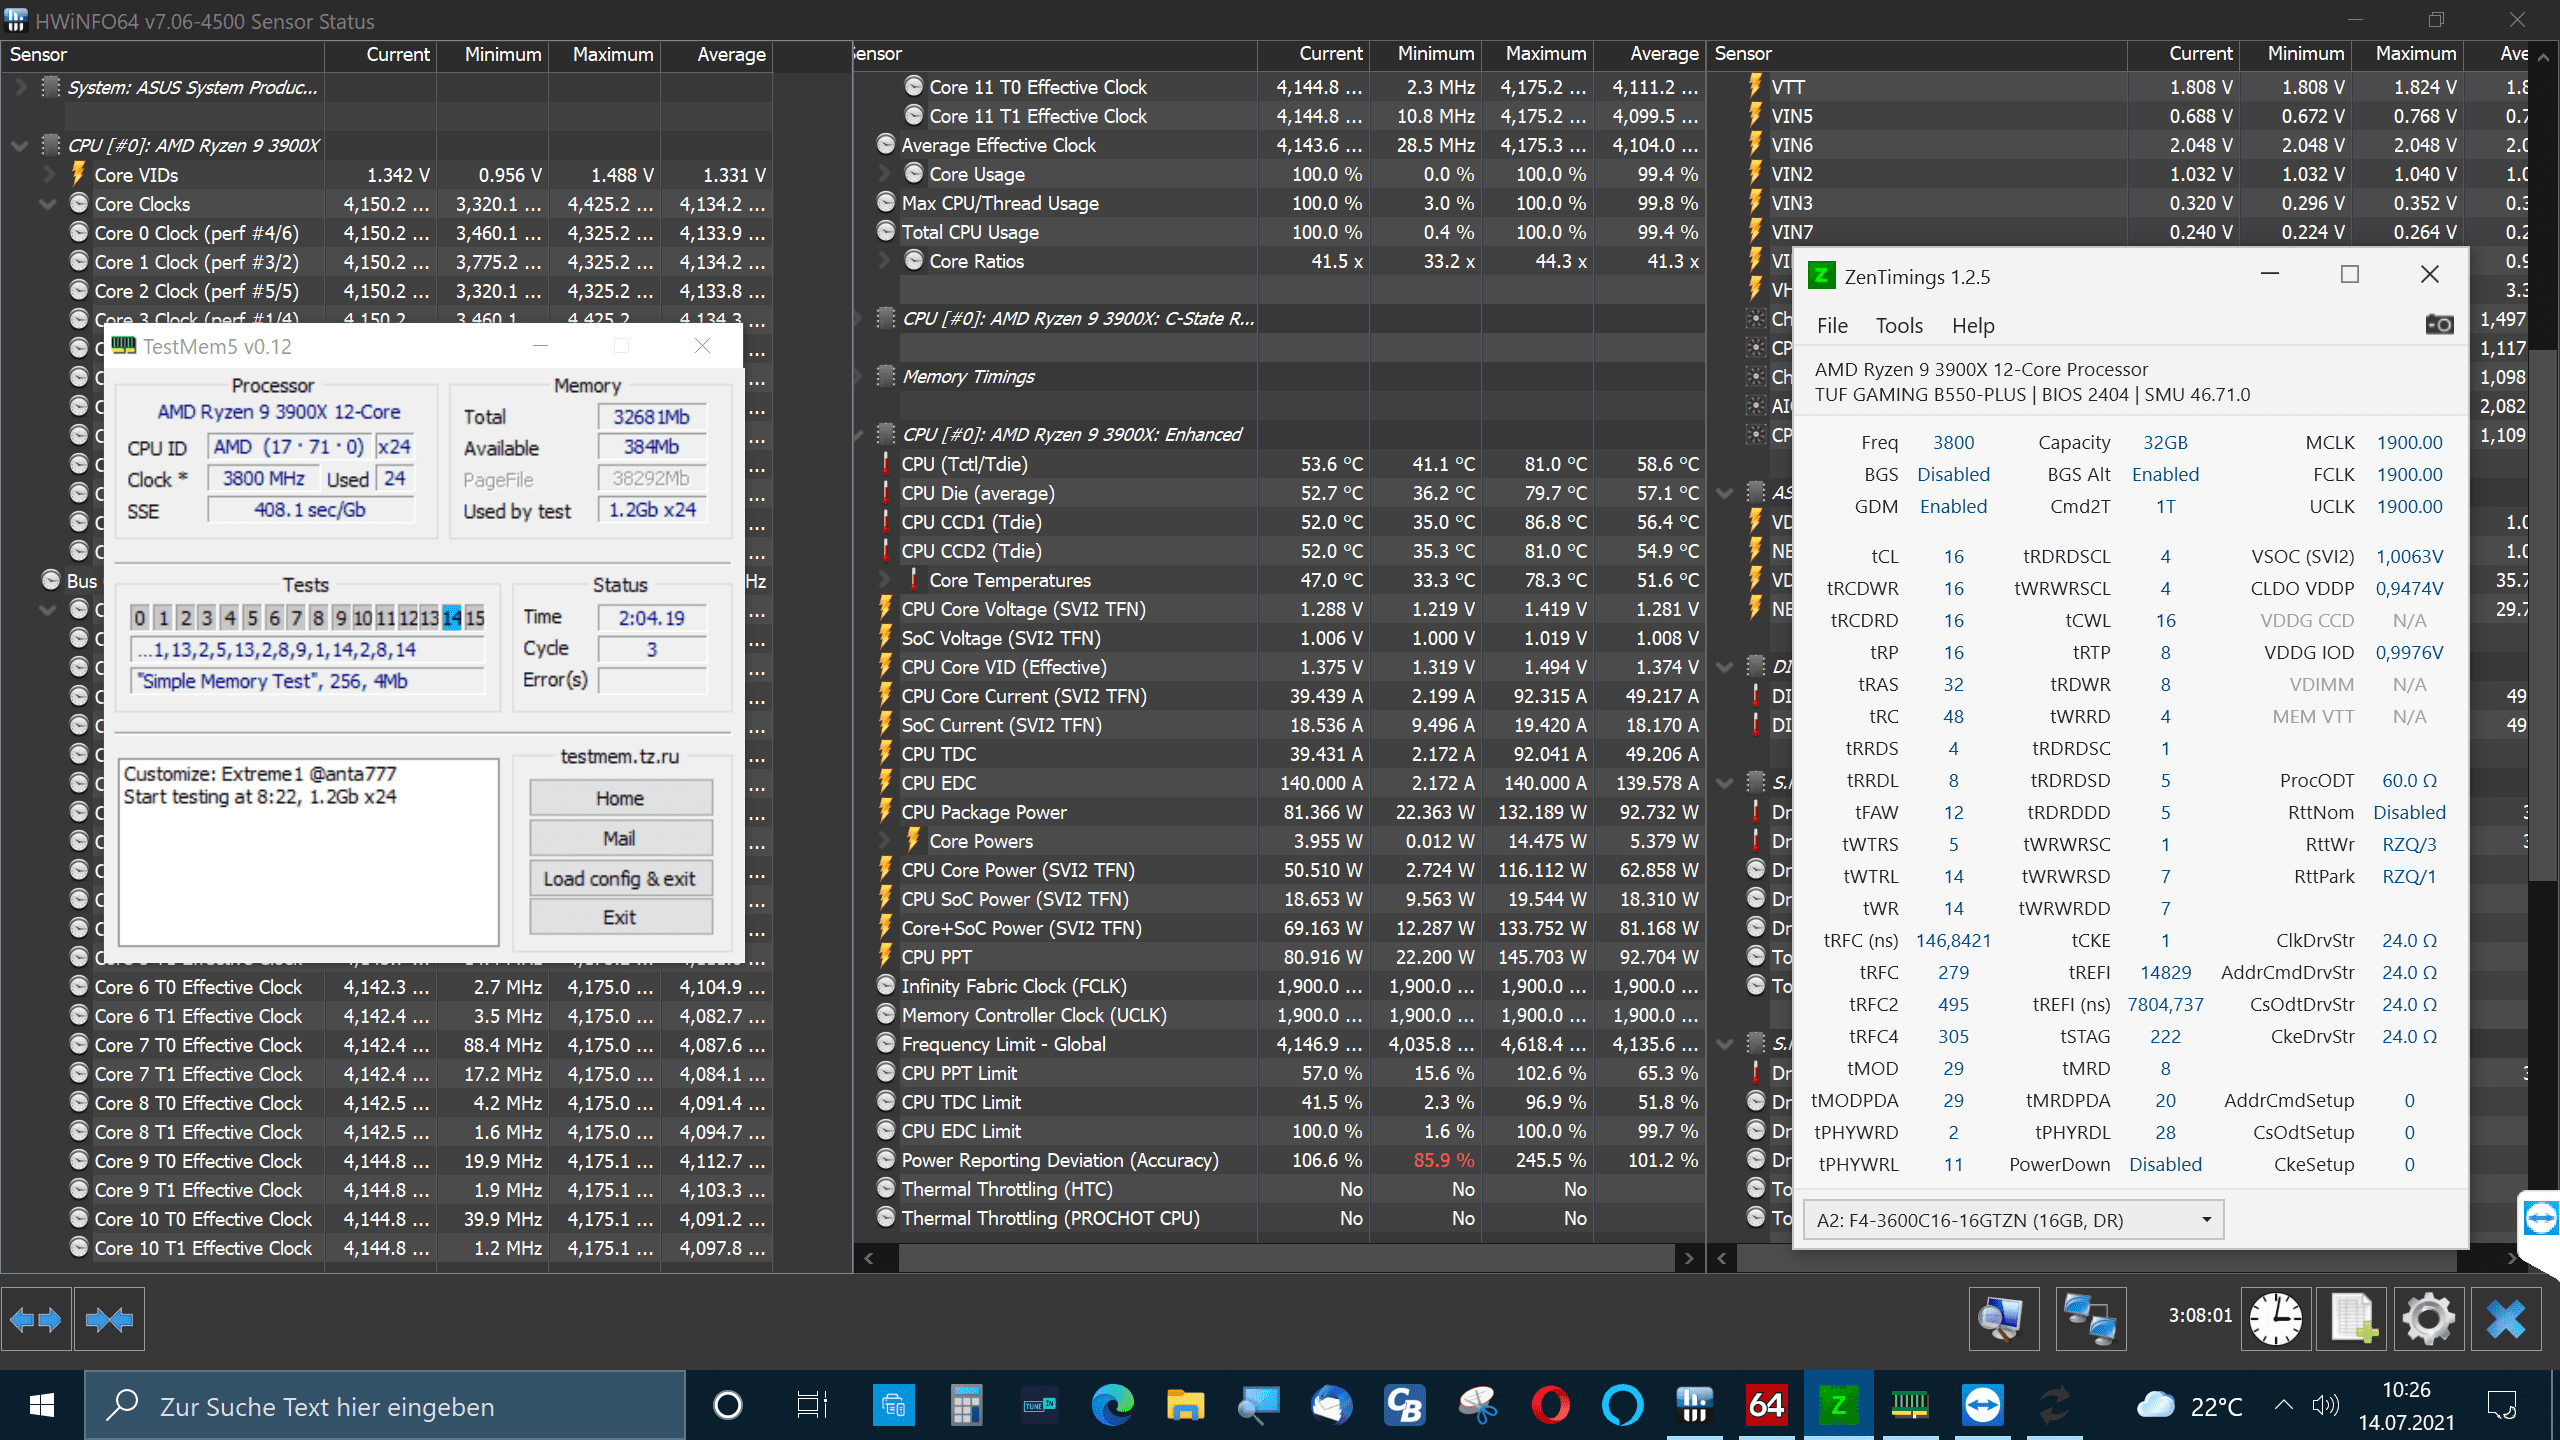Click the Minimum column header in left panel
The image size is (2560, 1440).
[x=493, y=55]
